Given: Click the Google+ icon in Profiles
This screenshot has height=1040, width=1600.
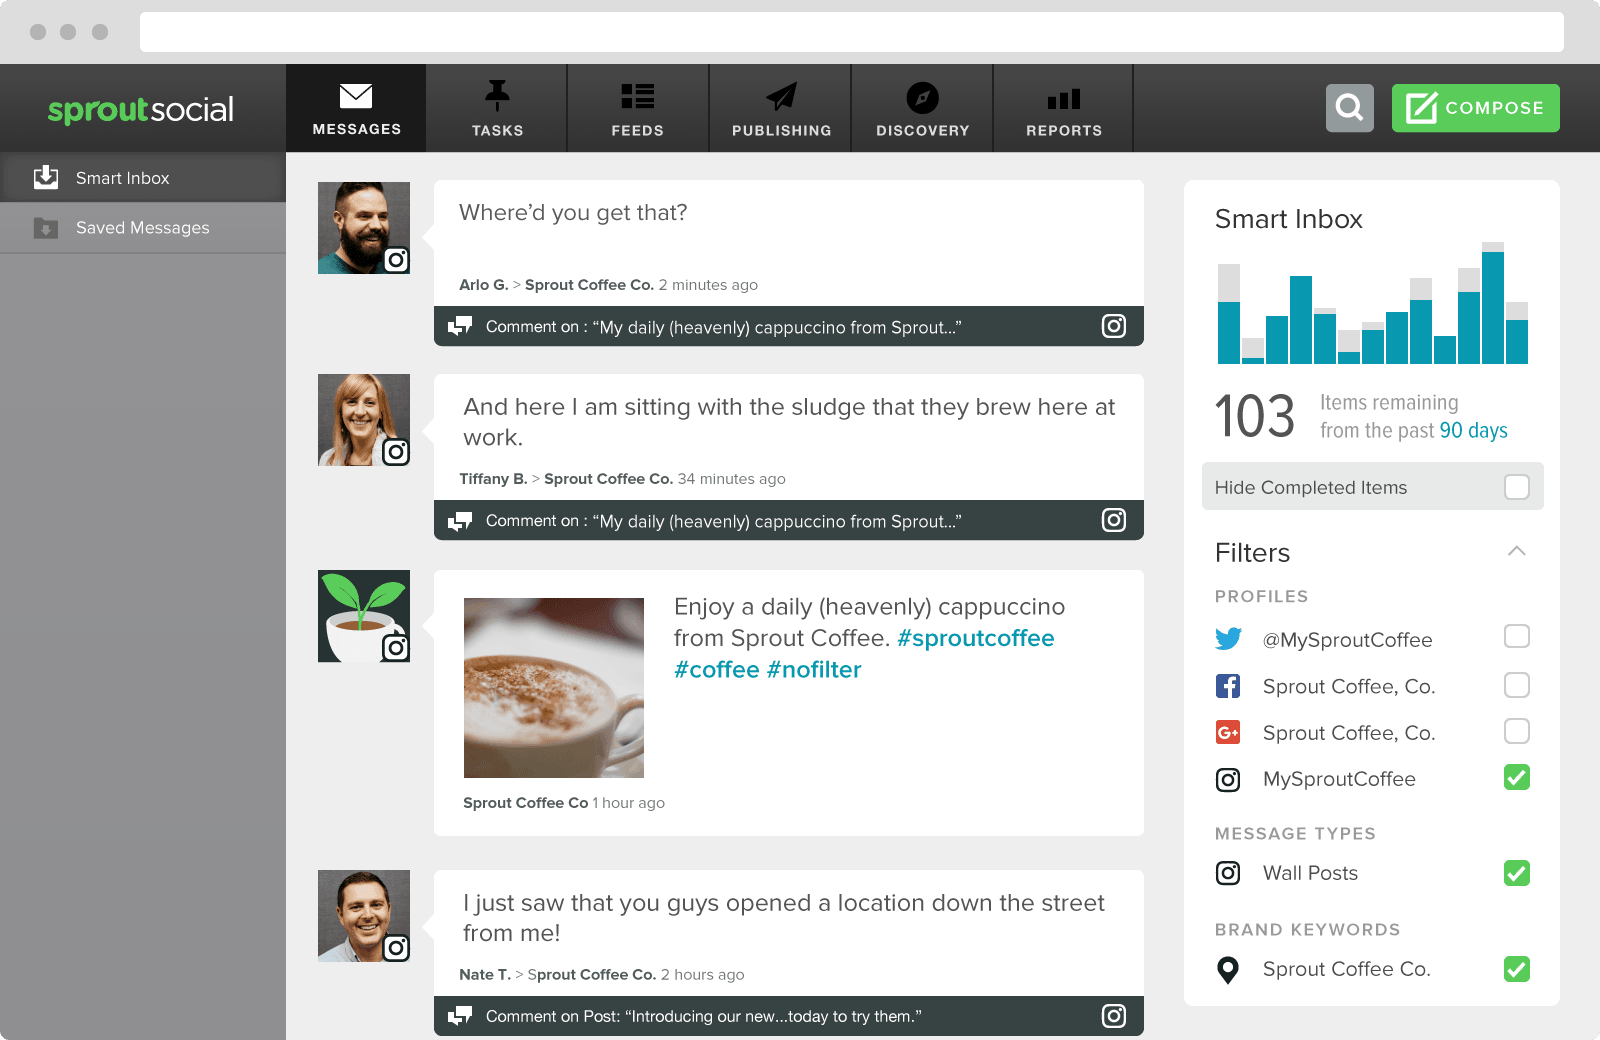Looking at the screenshot, I should [1228, 733].
